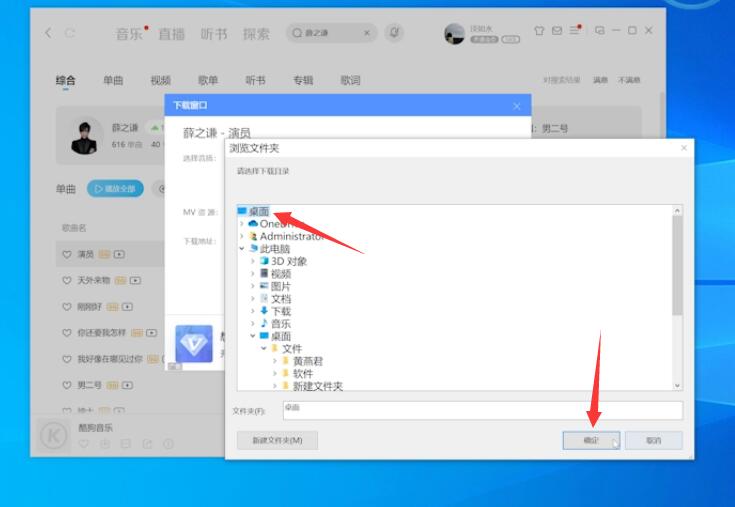Like the current track in player bar
Screen dimensions: 735x507
tap(83, 443)
